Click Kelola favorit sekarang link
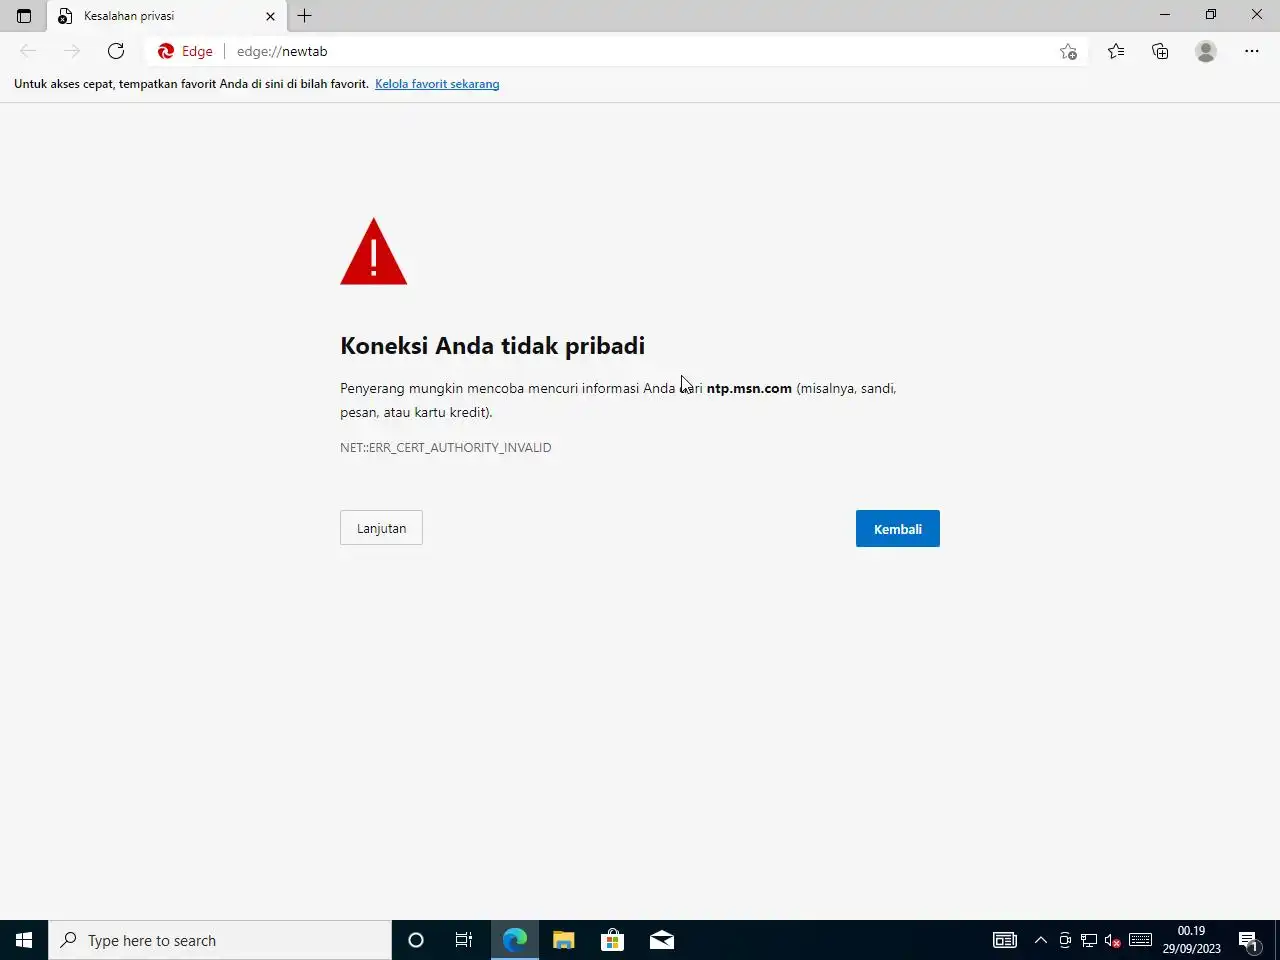1280x960 pixels. [437, 84]
